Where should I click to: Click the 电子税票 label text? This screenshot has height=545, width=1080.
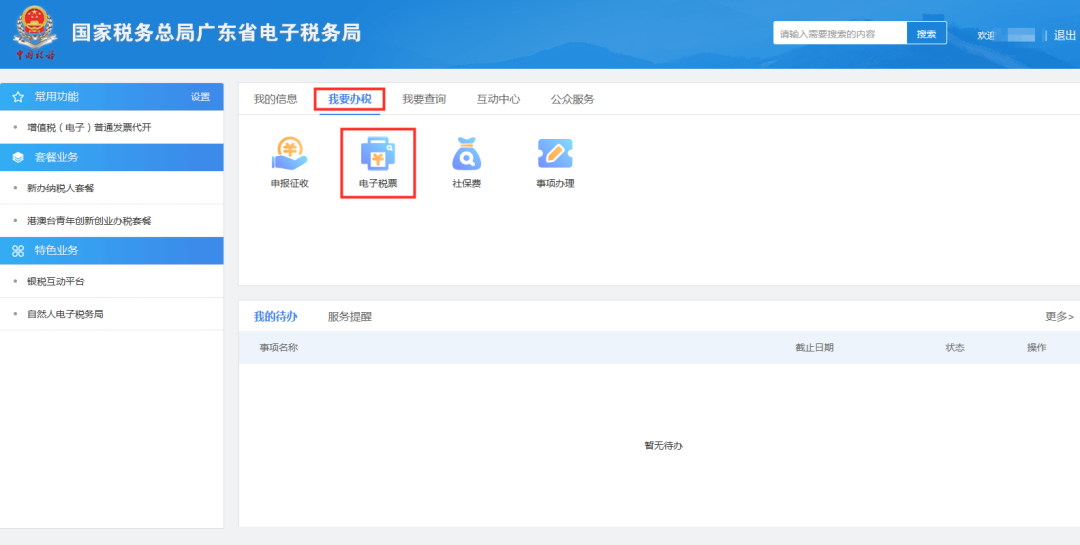click(x=378, y=184)
